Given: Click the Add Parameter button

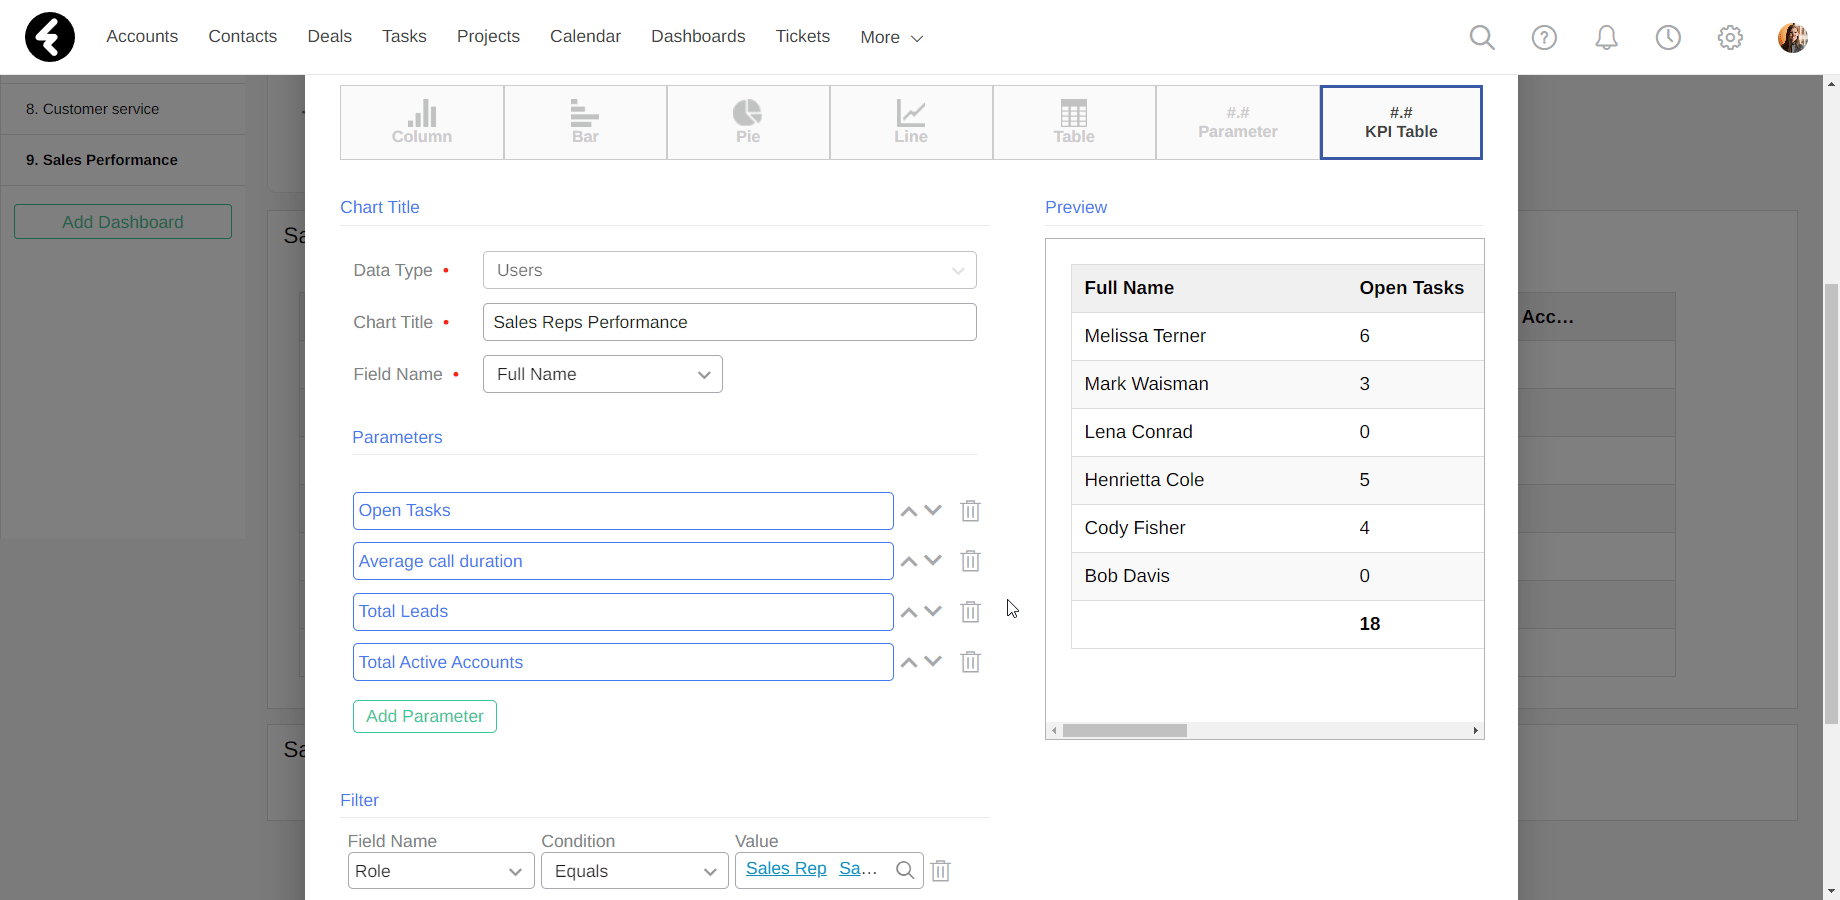Looking at the screenshot, I should 425,716.
